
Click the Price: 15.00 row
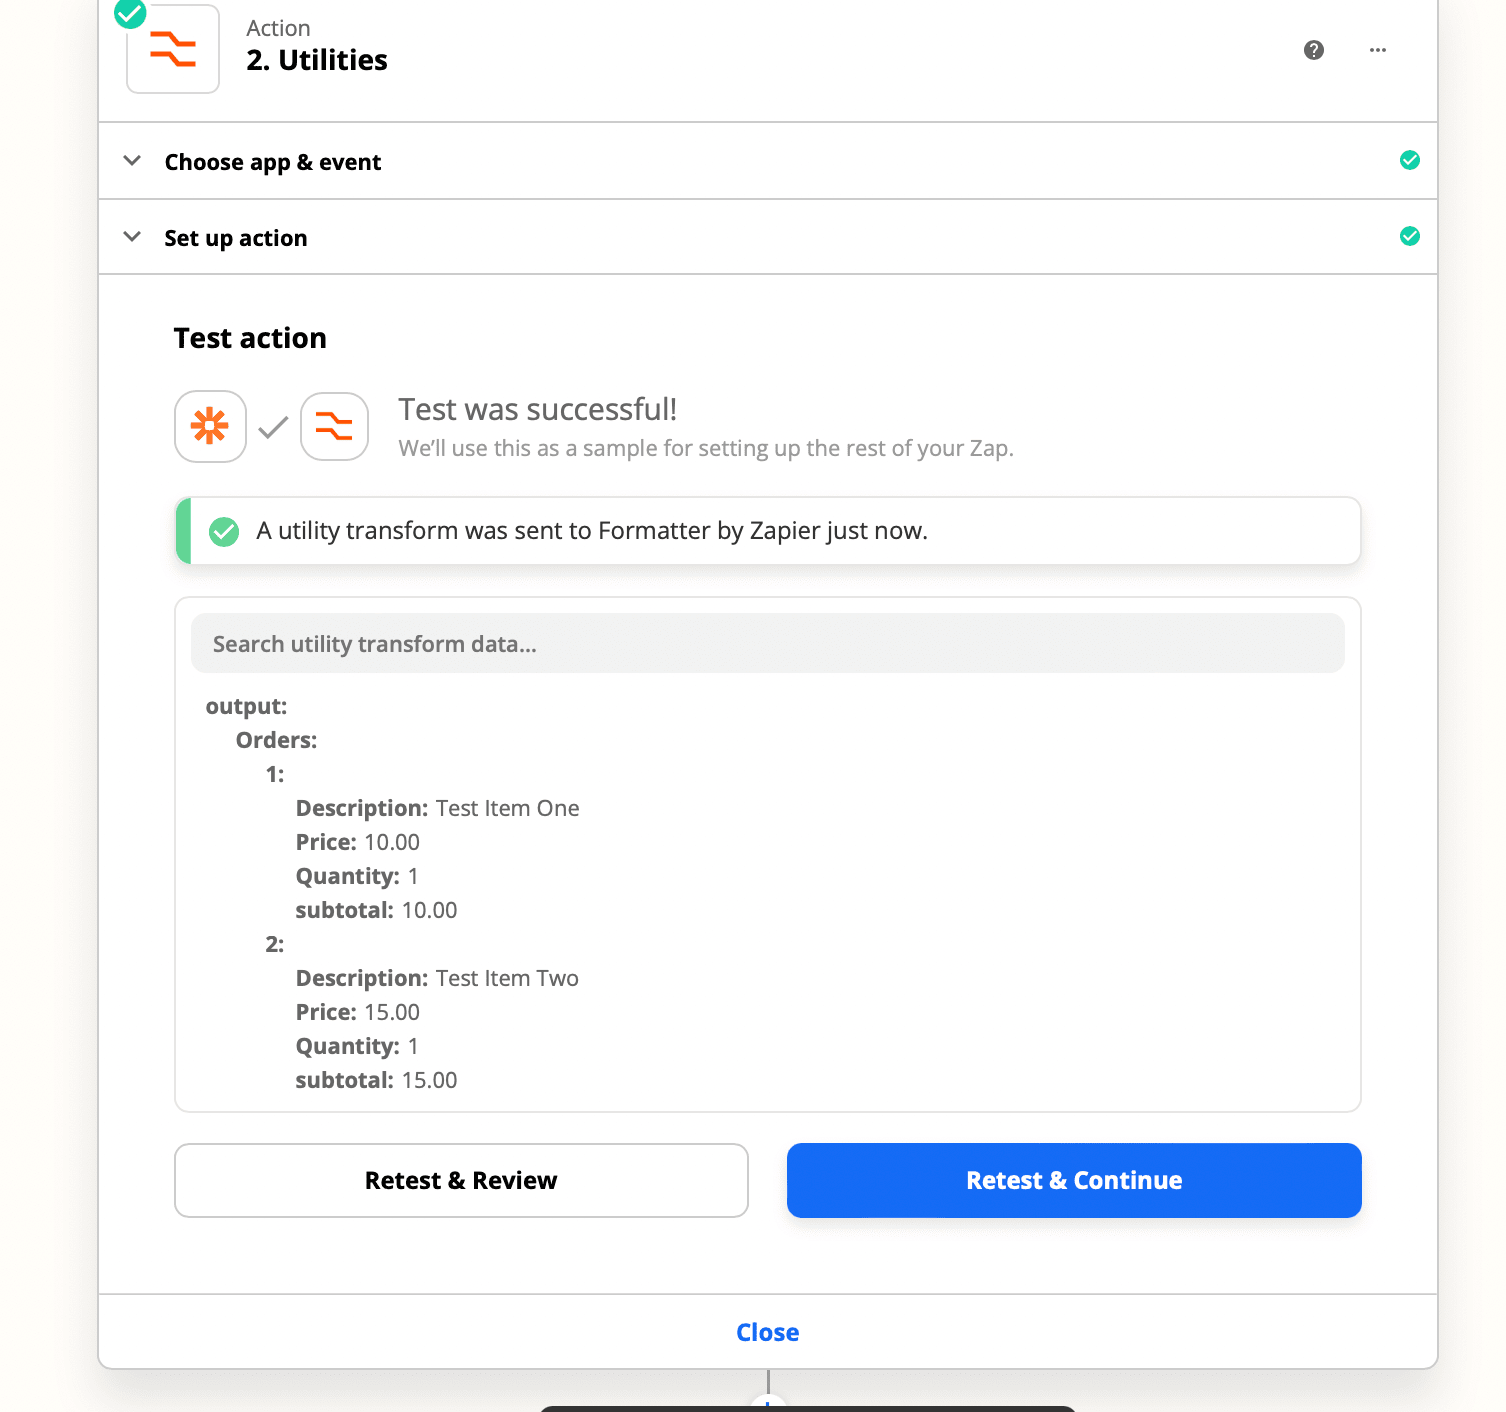tap(357, 1012)
